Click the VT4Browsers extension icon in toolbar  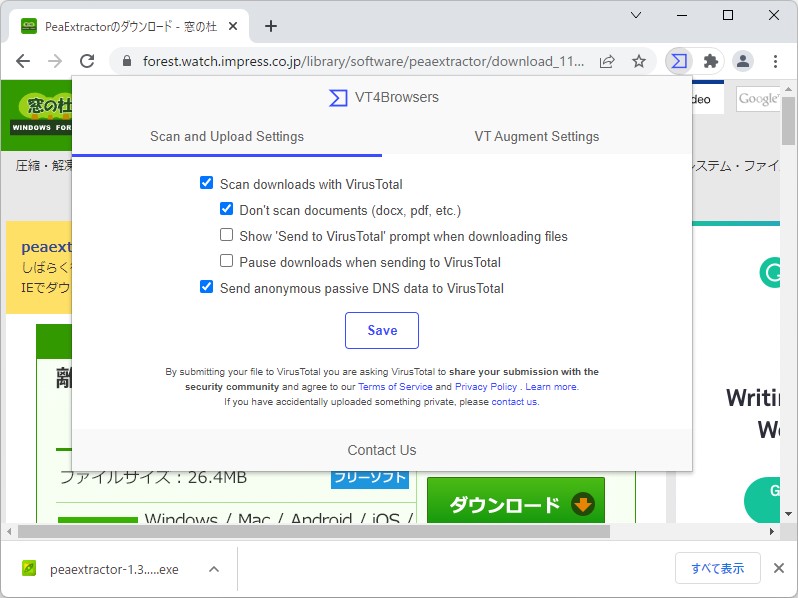[x=678, y=62]
